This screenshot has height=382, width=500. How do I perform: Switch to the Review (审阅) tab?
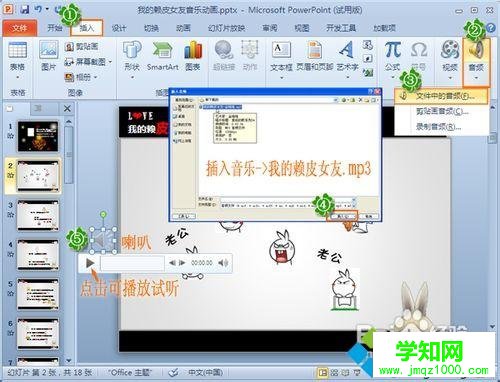tap(270, 28)
